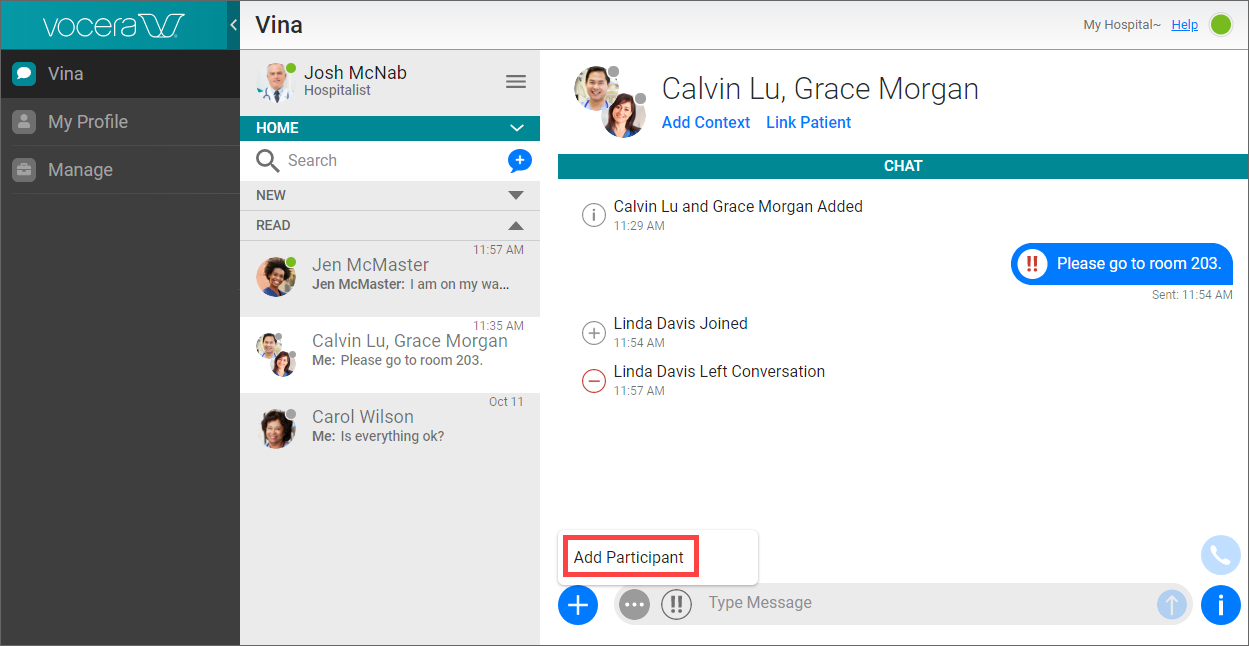Click the Type Message field
This screenshot has width=1249, height=646.
[x=925, y=603]
